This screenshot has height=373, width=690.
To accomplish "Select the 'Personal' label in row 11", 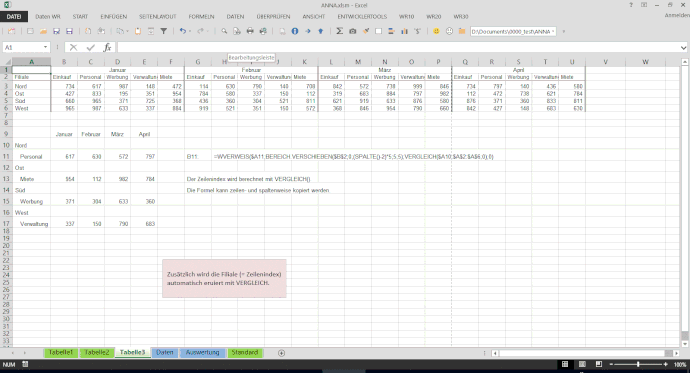I will [x=31, y=157].
